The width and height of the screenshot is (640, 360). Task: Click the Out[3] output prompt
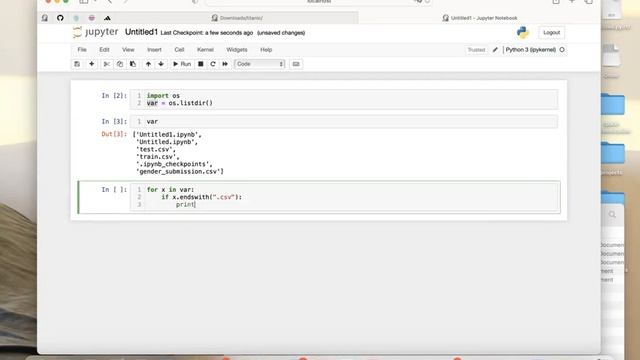click(114, 134)
